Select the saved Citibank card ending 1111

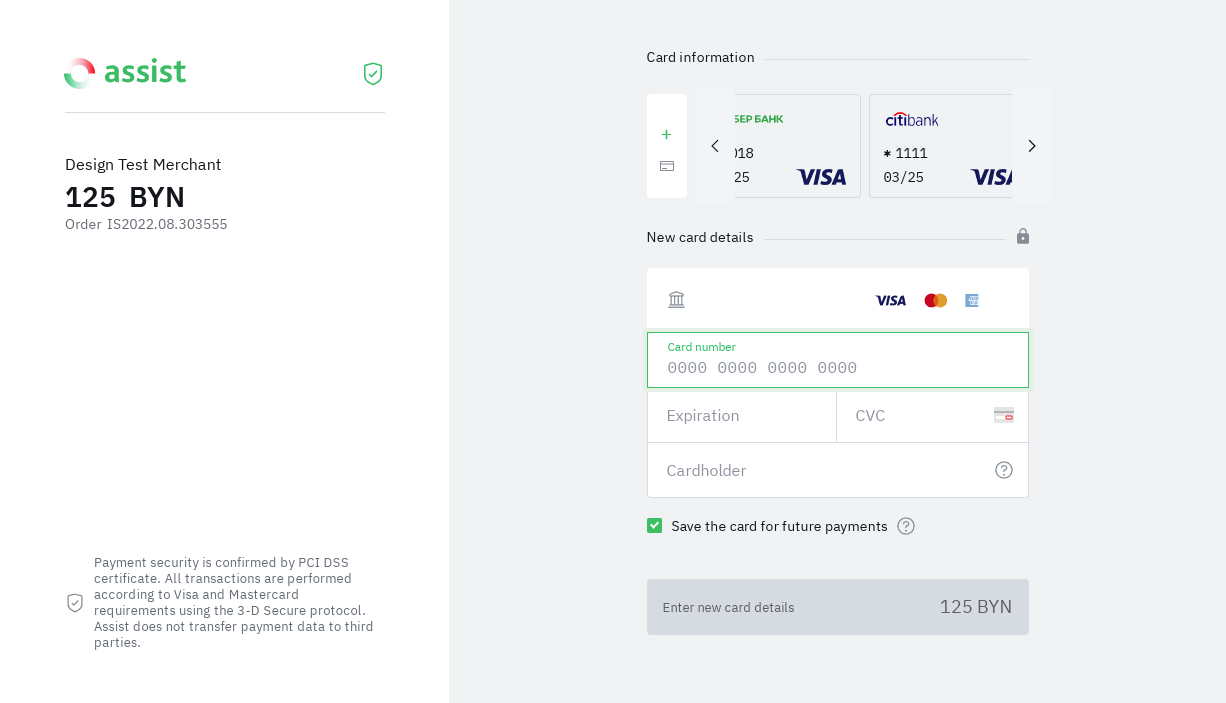[940, 146]
